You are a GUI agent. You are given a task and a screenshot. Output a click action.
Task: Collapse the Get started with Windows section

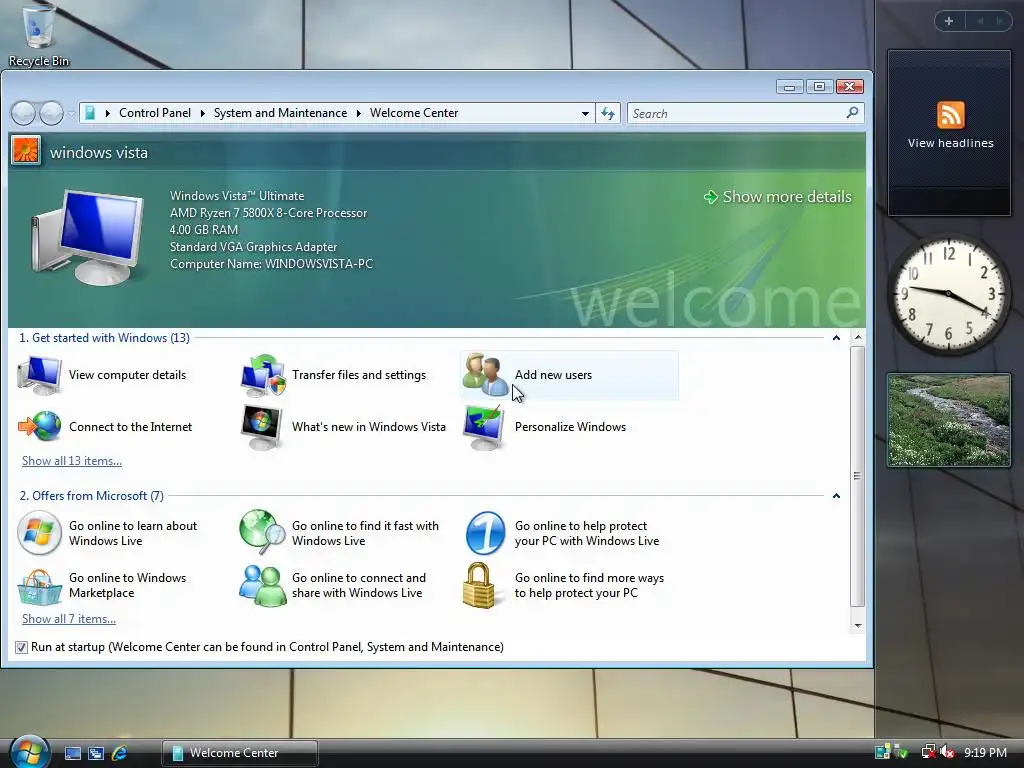click(836, 338)
